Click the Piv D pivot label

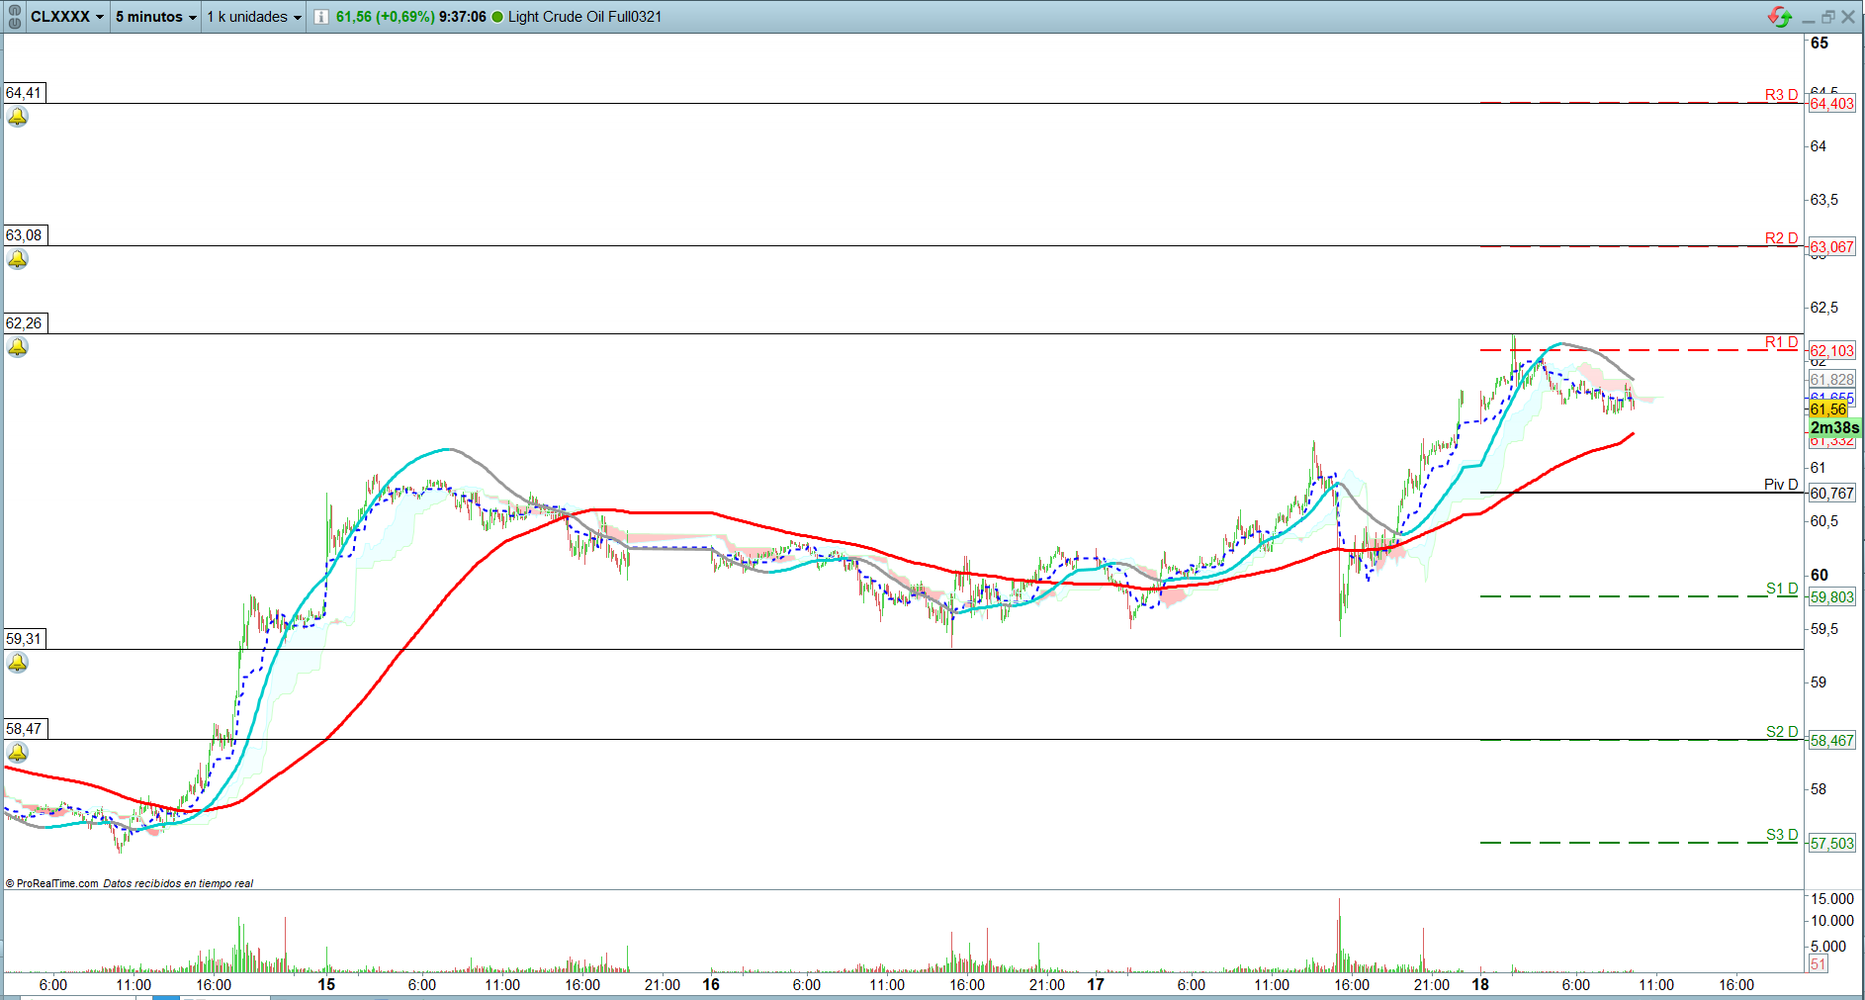point(1780,485)
